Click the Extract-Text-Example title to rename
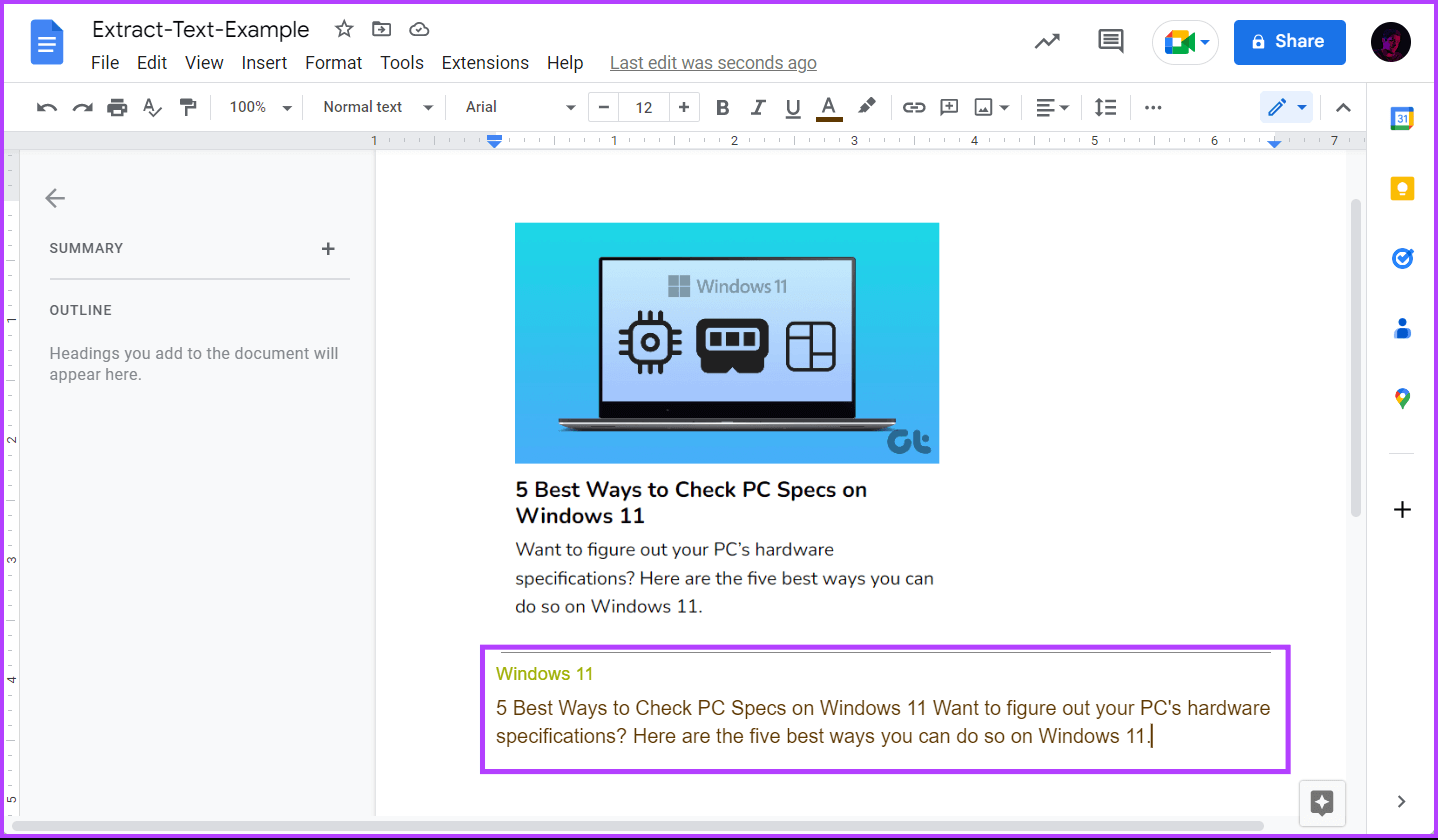The image size is (1438, 840). (201, 30)
